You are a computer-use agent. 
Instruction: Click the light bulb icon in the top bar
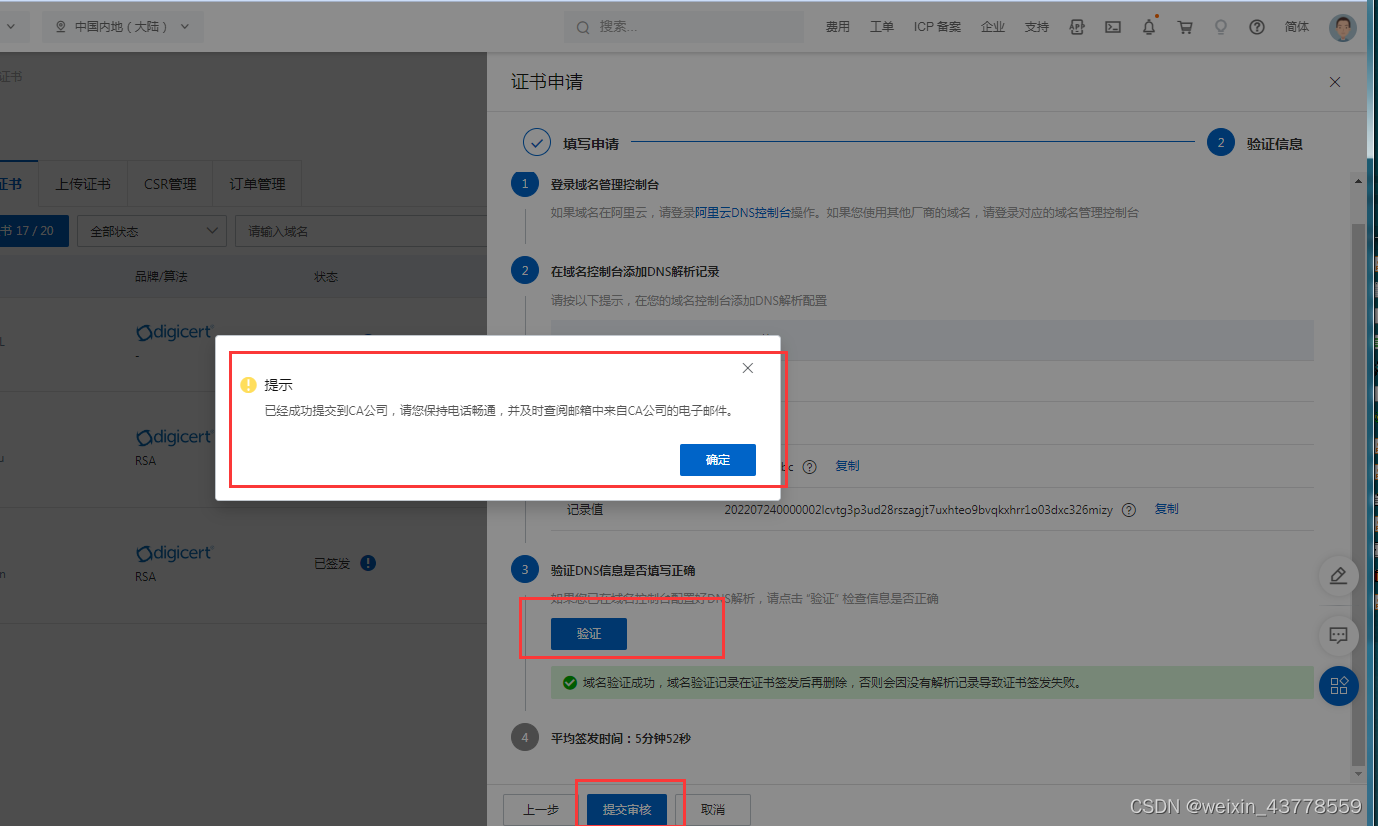[x=1221, y=27]
